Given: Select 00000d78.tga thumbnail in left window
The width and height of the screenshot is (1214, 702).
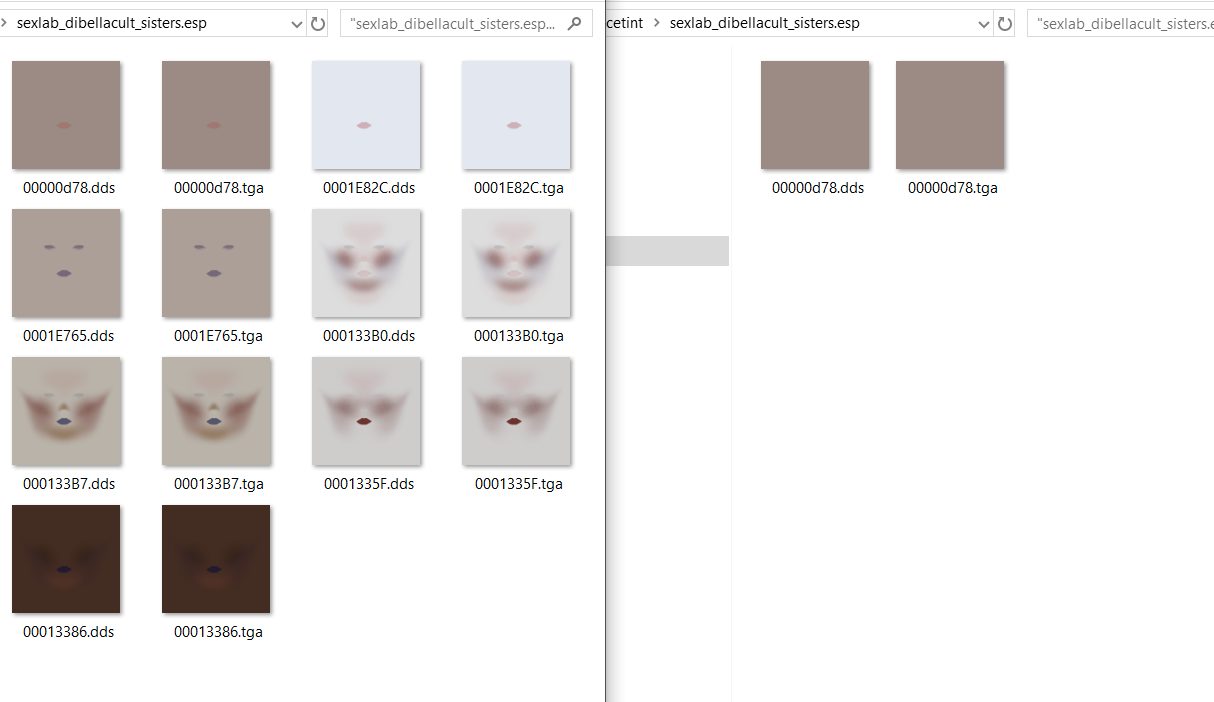Looking at the screenshot, I should [x=216, y=115].
